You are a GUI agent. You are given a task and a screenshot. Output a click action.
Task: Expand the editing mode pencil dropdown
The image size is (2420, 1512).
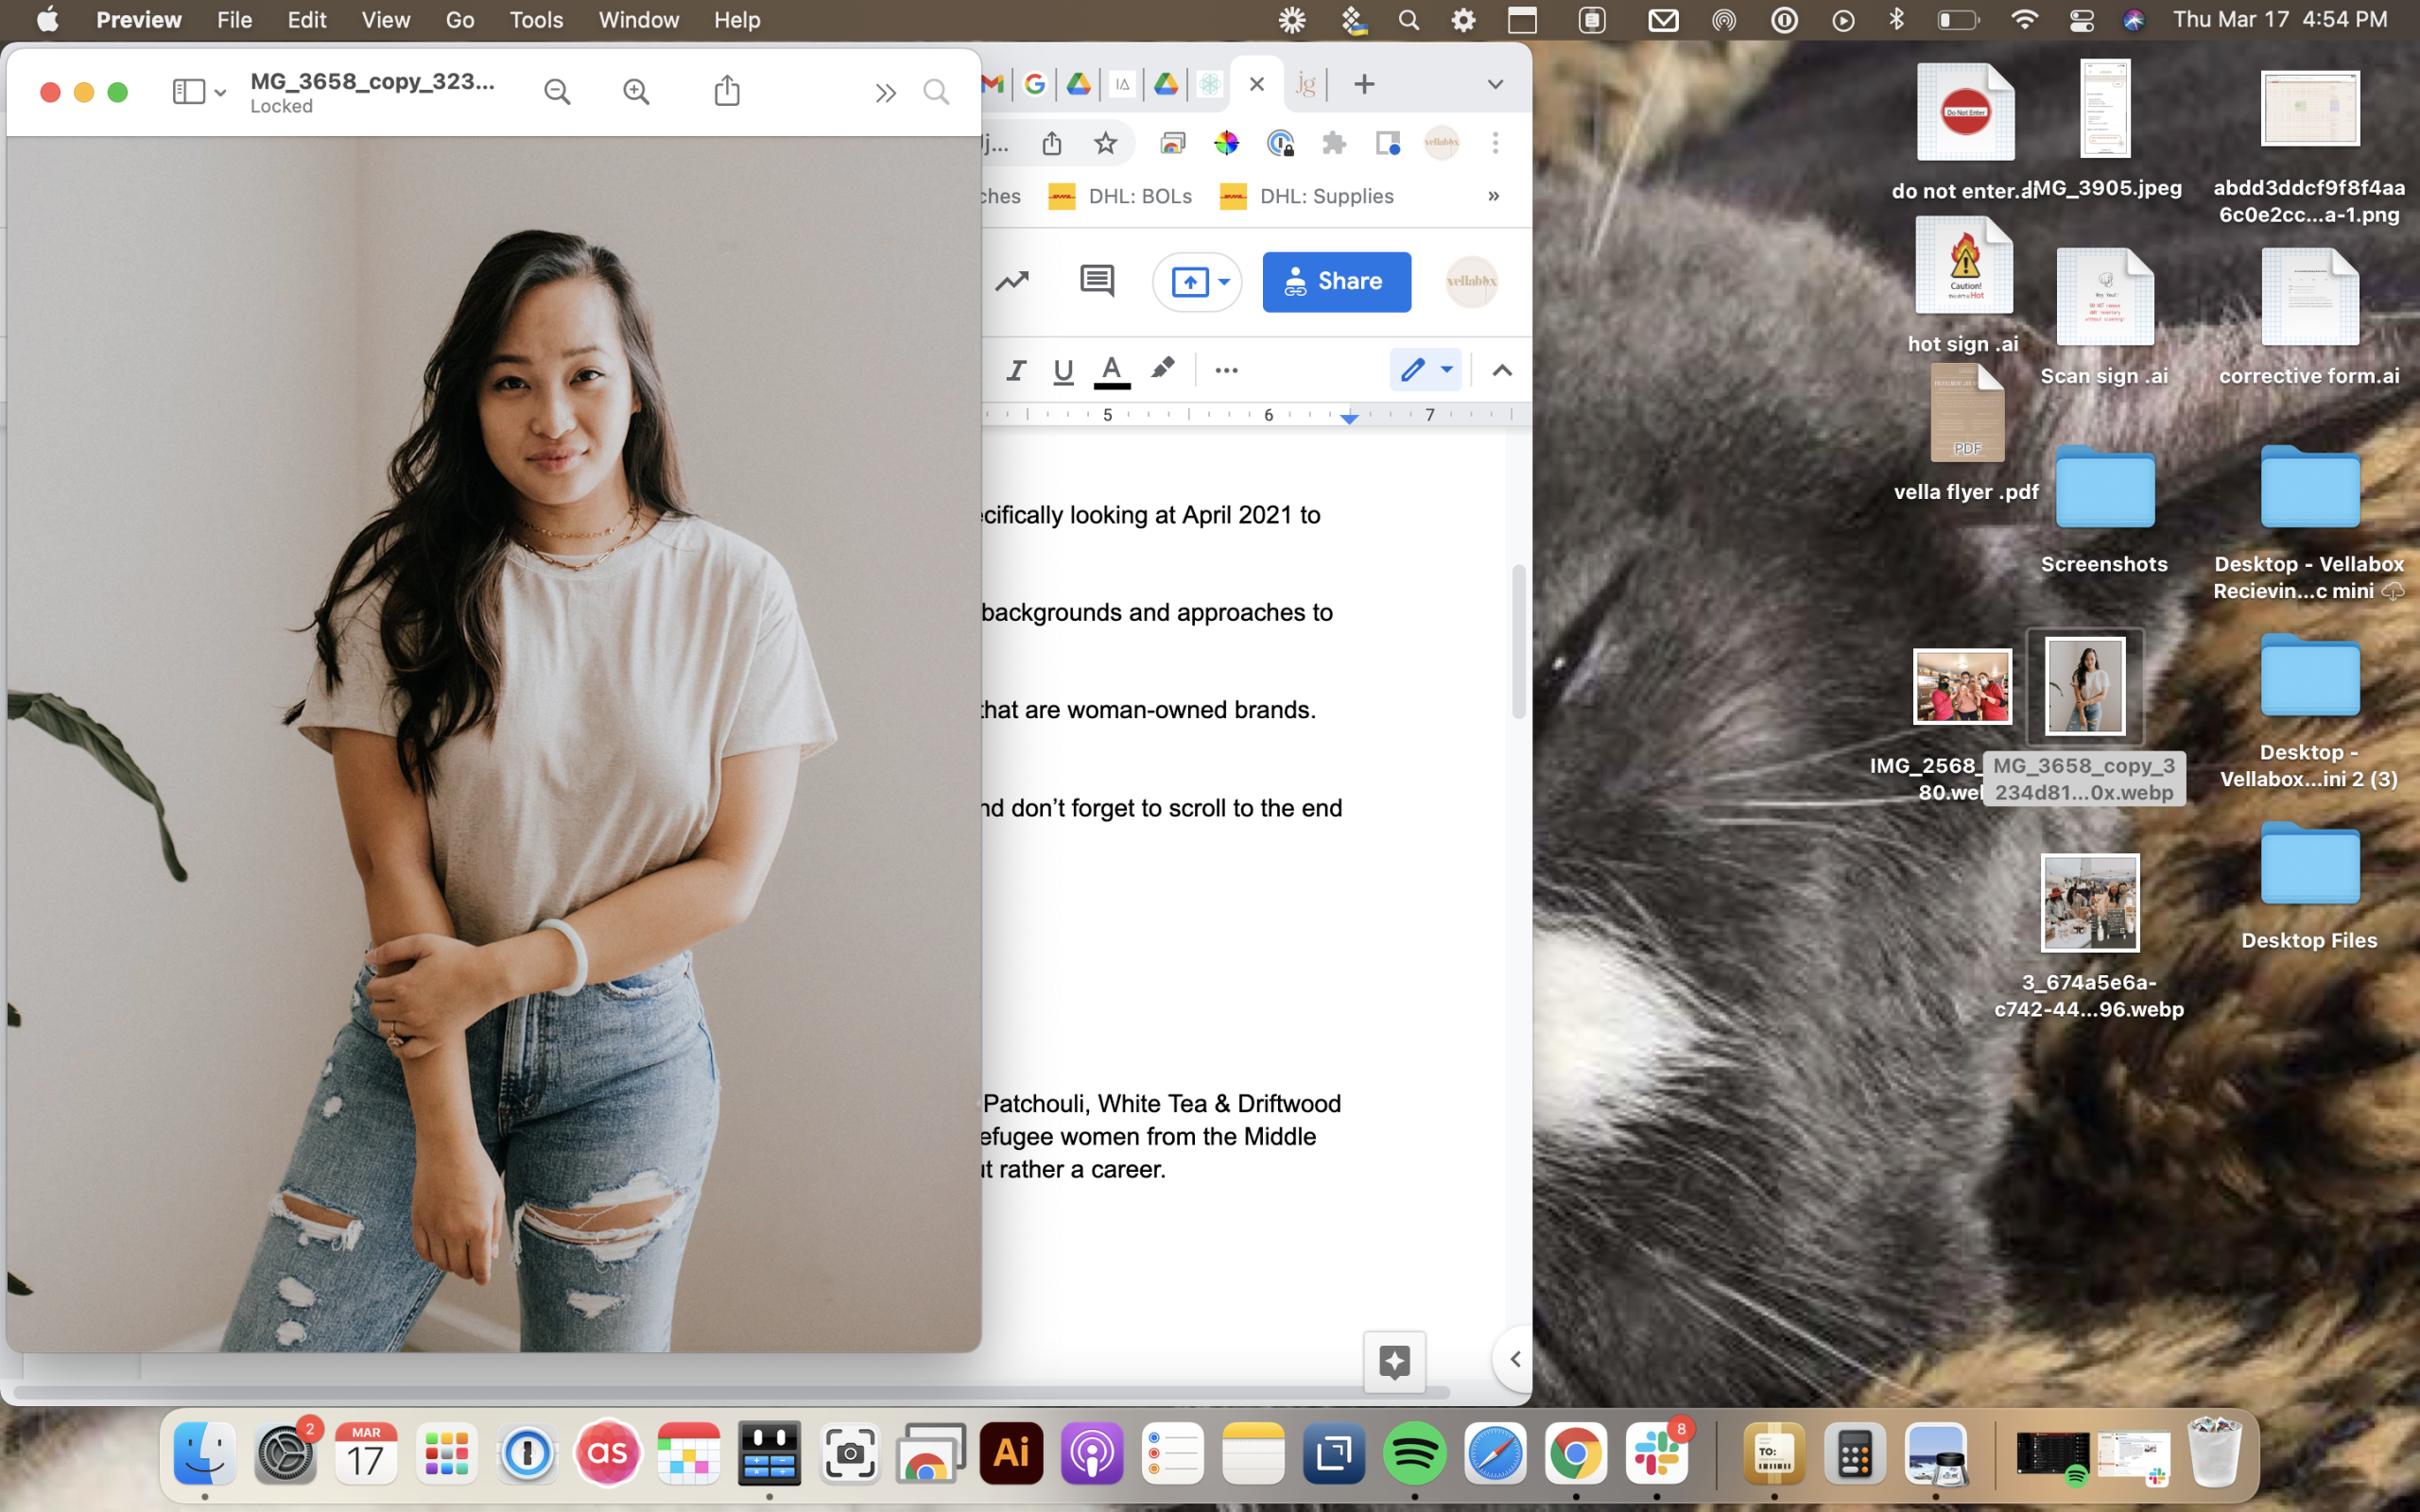coord(1446,370)
